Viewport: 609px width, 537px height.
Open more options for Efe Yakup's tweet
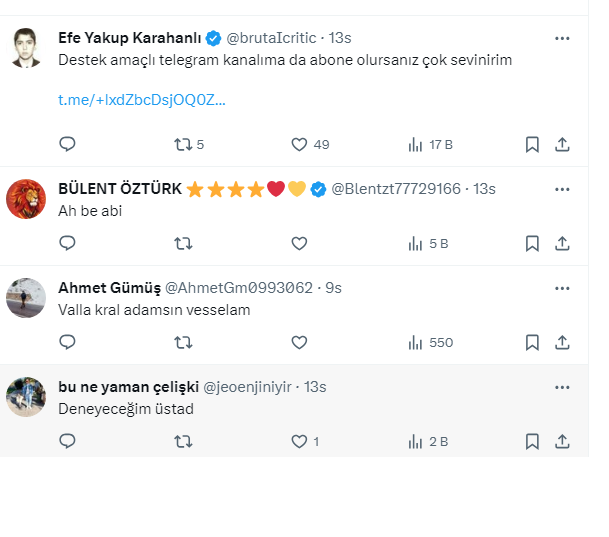click(562, 38)
